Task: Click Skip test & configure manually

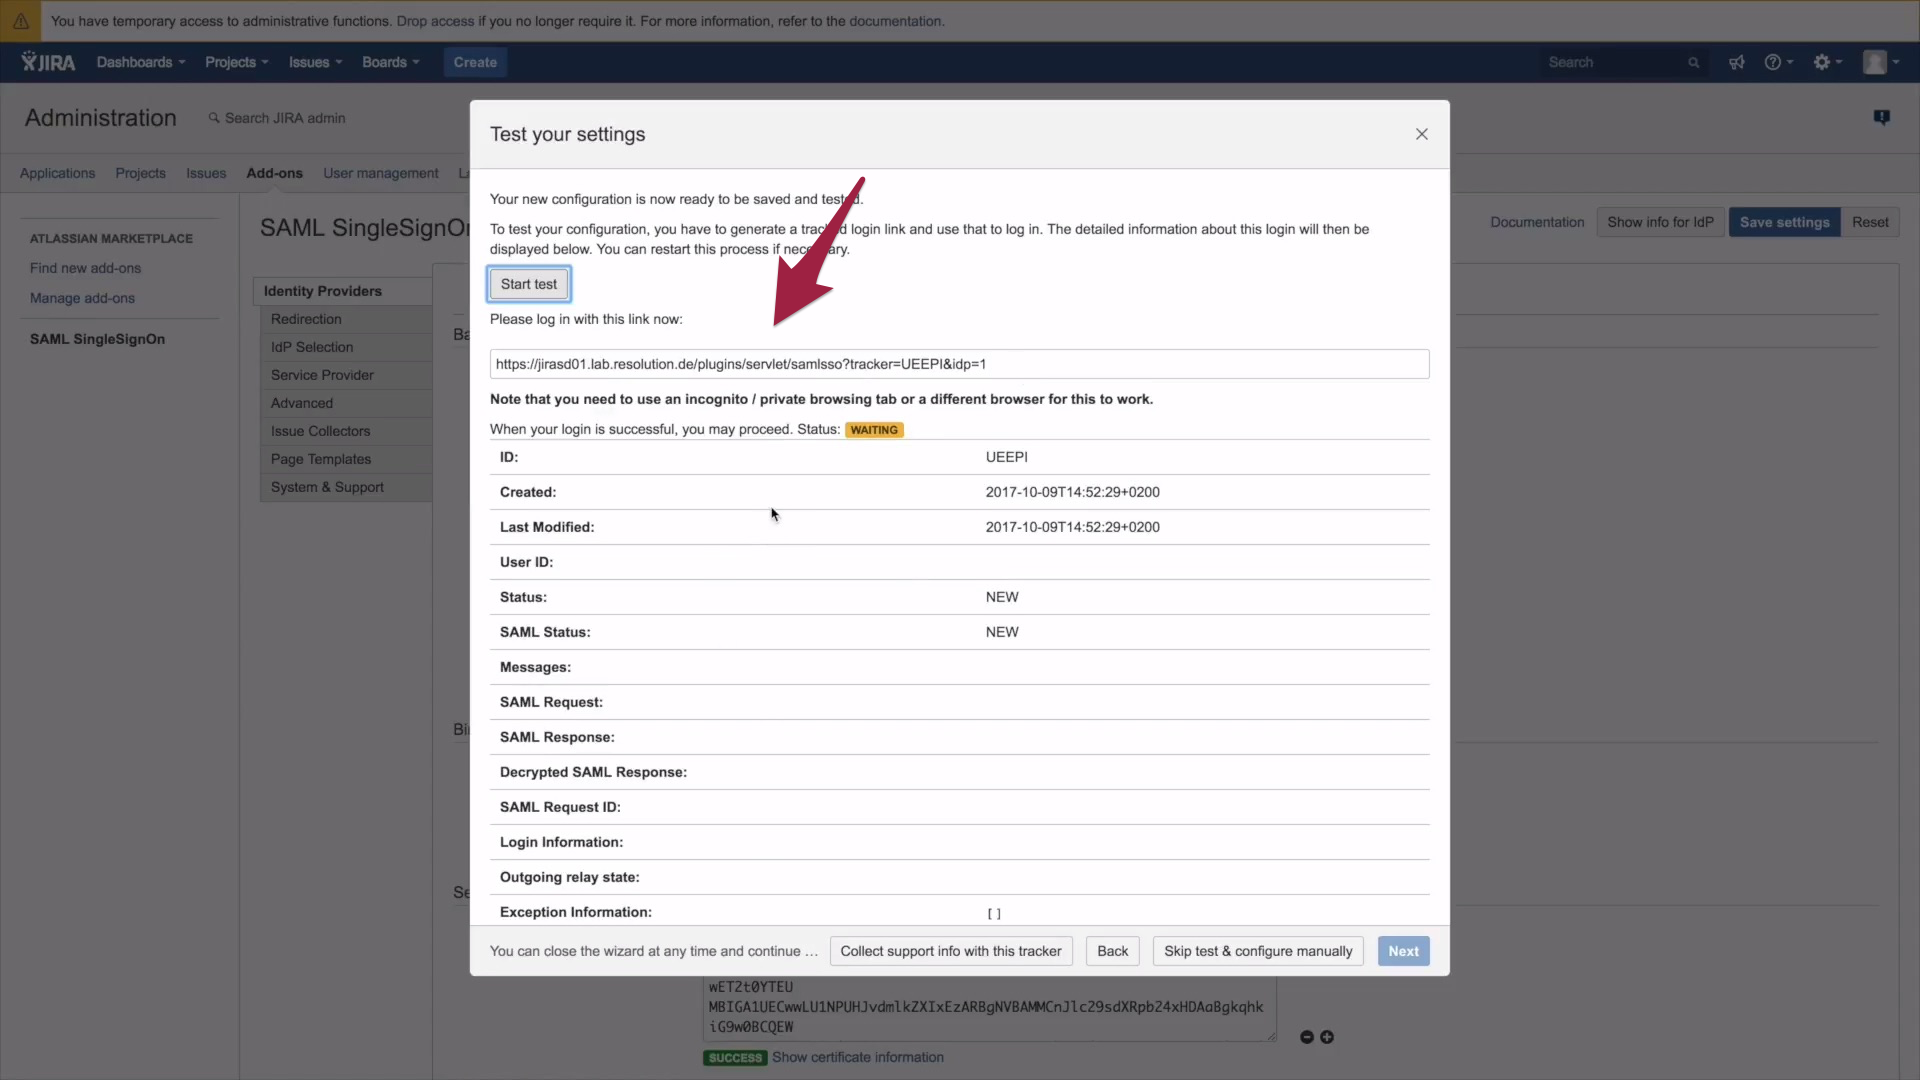Action: [x=1258, y=951]
